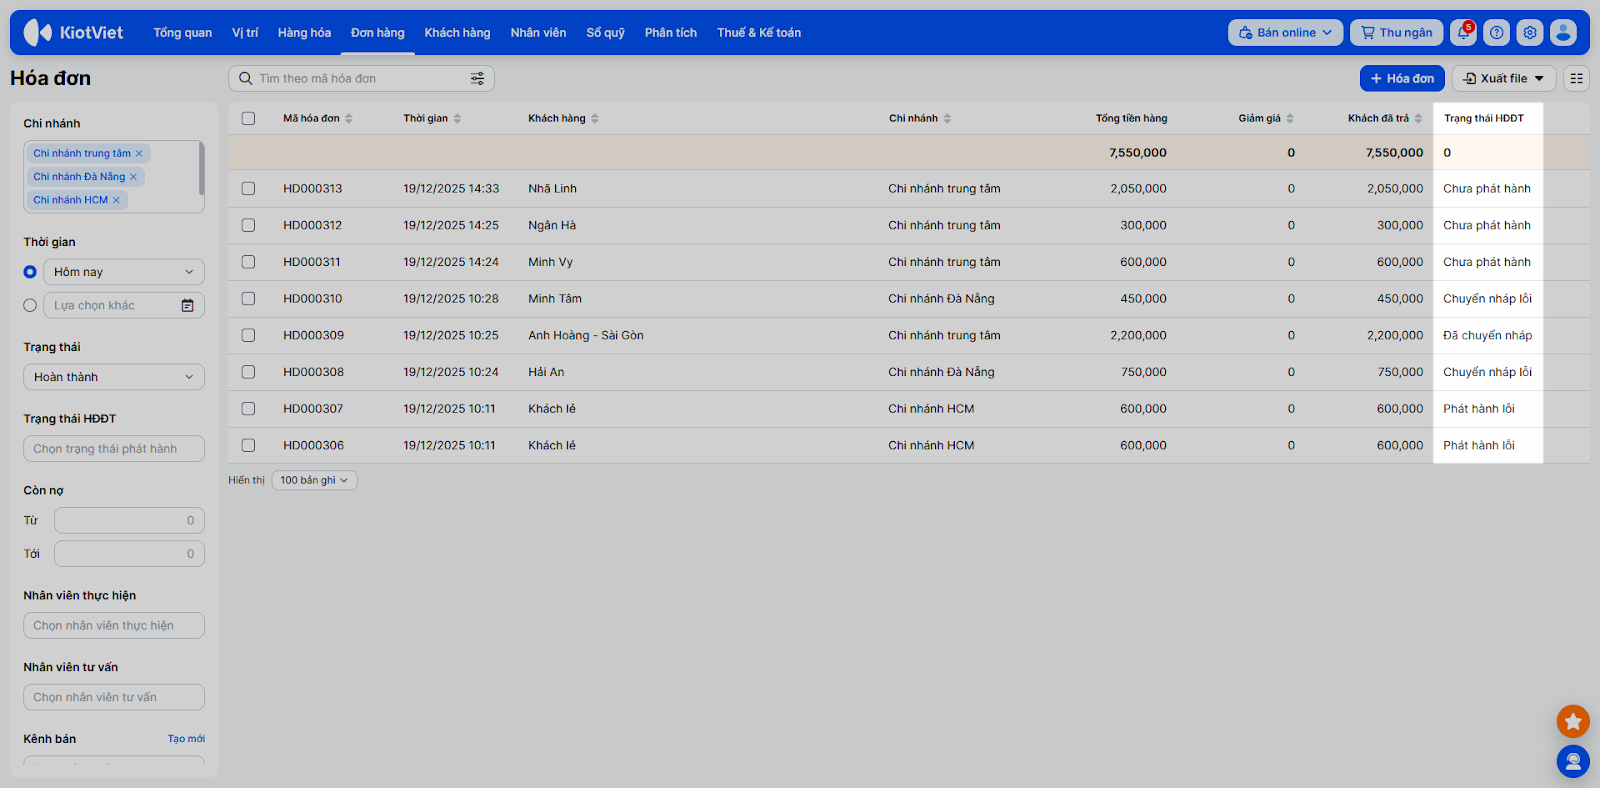Open the settings gear icon
Screen dimensions: 1600x788
click(1530, 33)
